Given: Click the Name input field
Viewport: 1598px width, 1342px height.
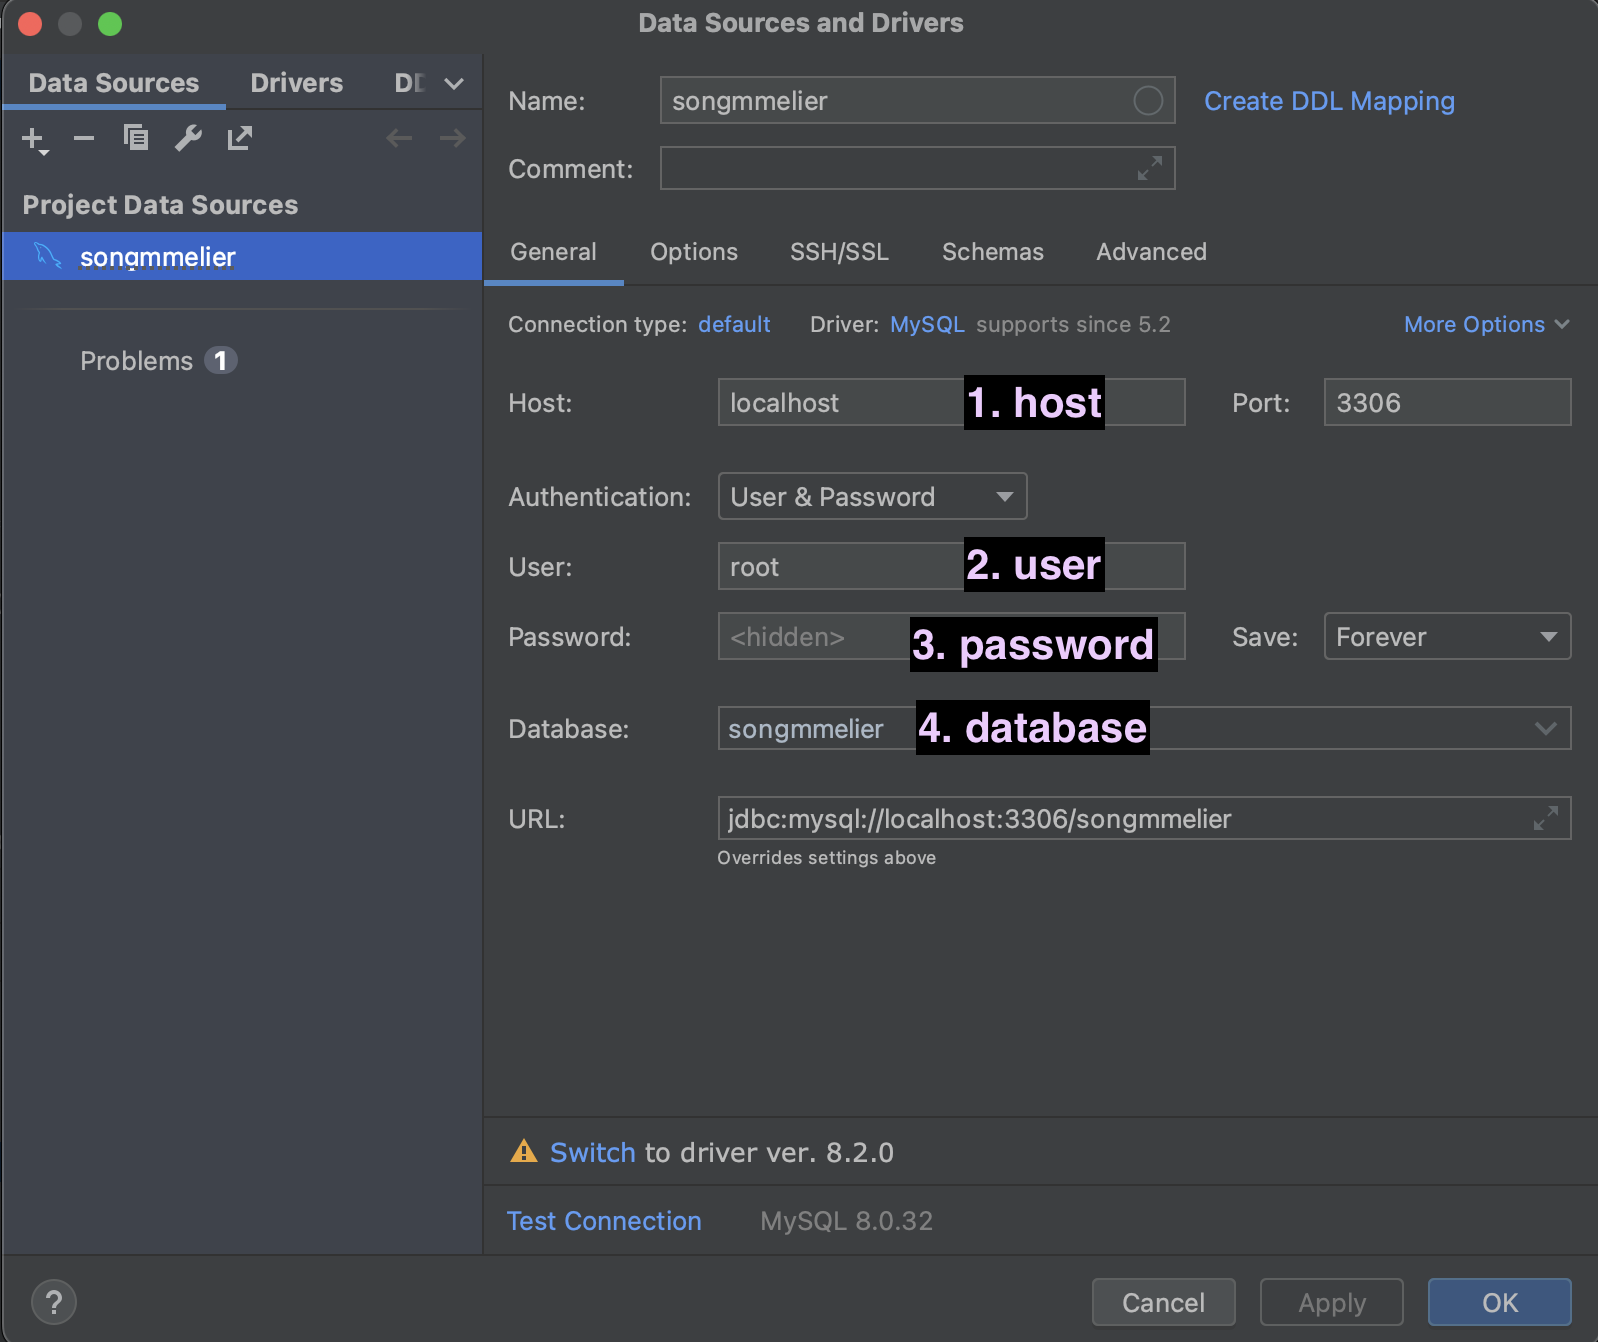Looking at the screenshot, I should pos(917,100).
